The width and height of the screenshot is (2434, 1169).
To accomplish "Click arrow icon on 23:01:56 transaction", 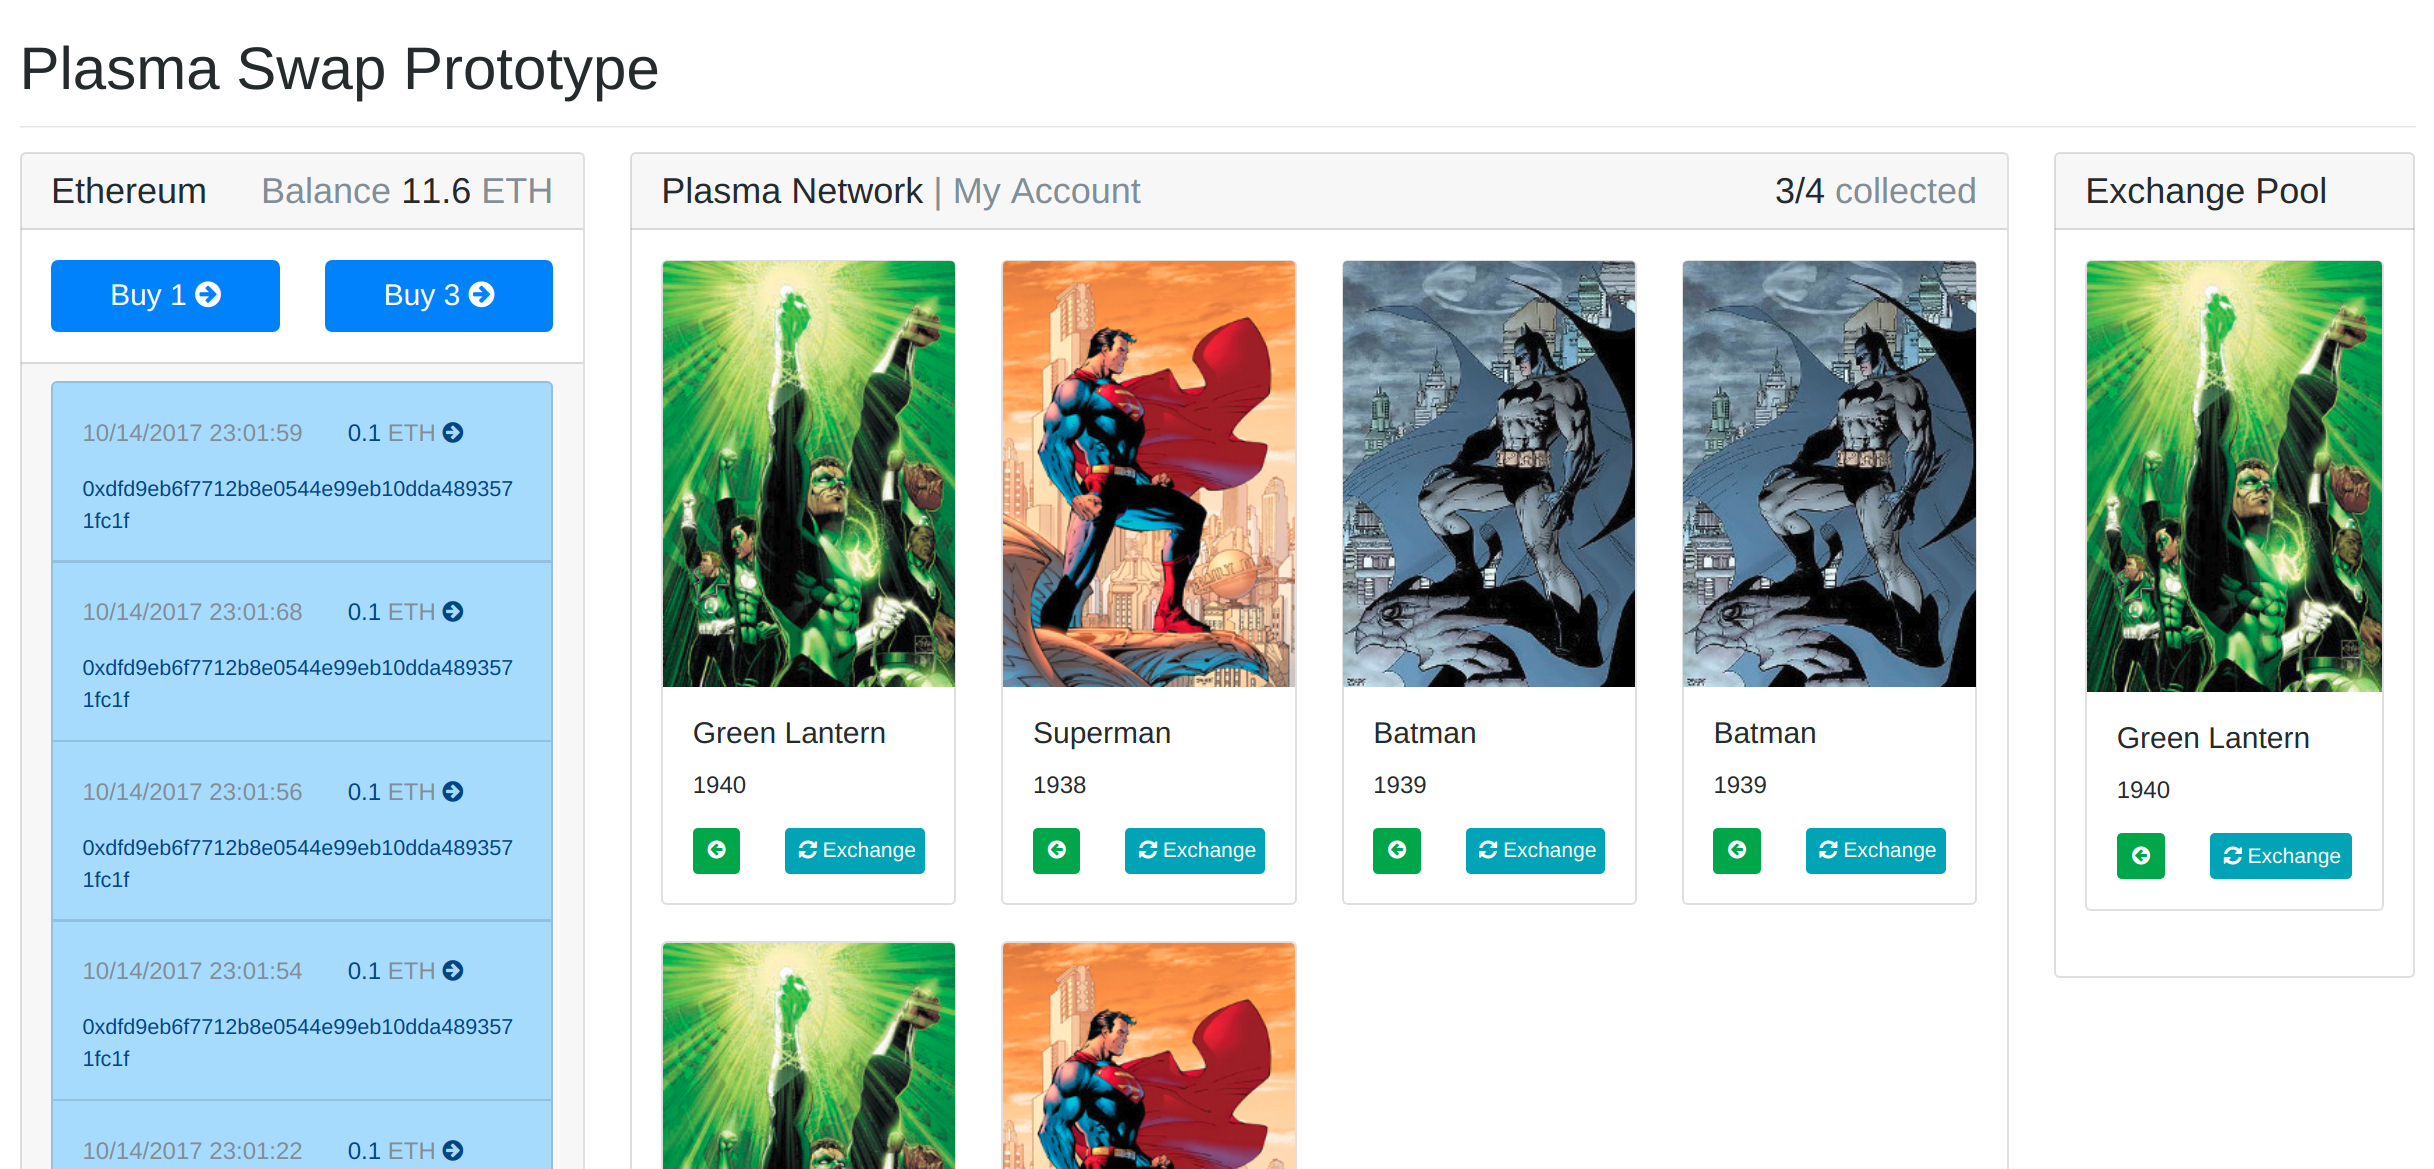I will point(453,792).
